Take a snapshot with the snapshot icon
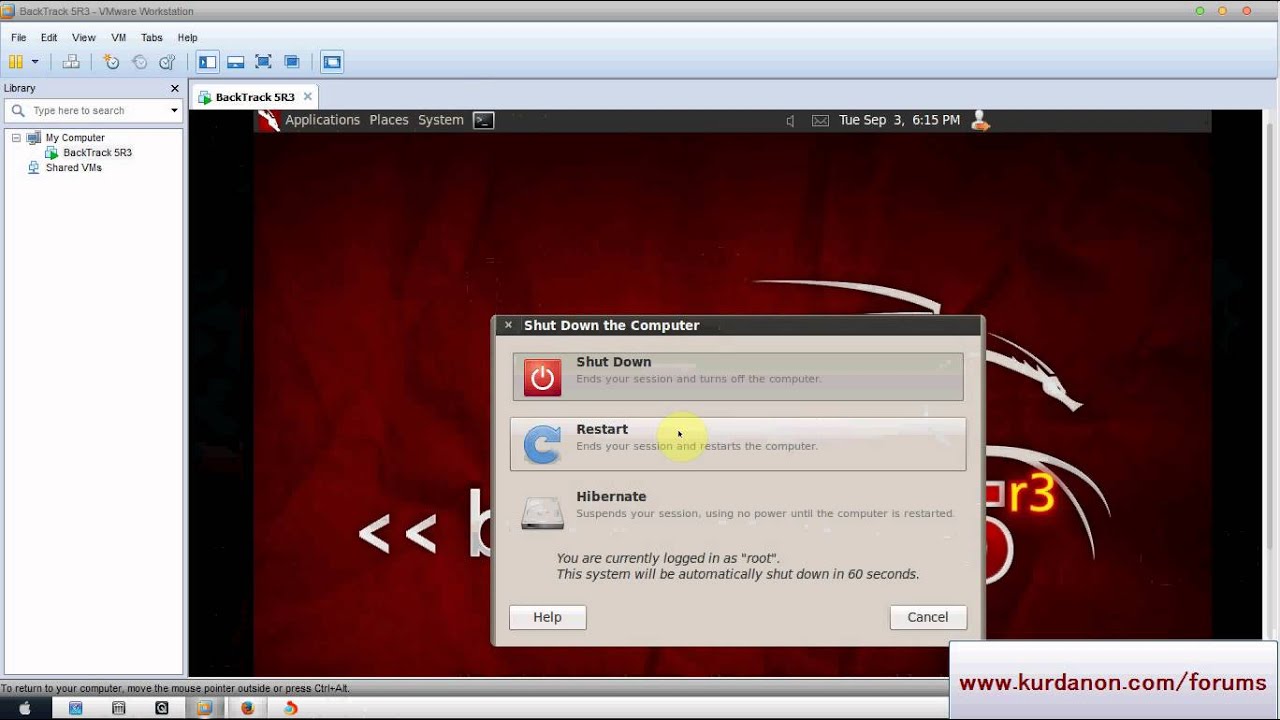The image size is (1280, 720). point(111,62)
